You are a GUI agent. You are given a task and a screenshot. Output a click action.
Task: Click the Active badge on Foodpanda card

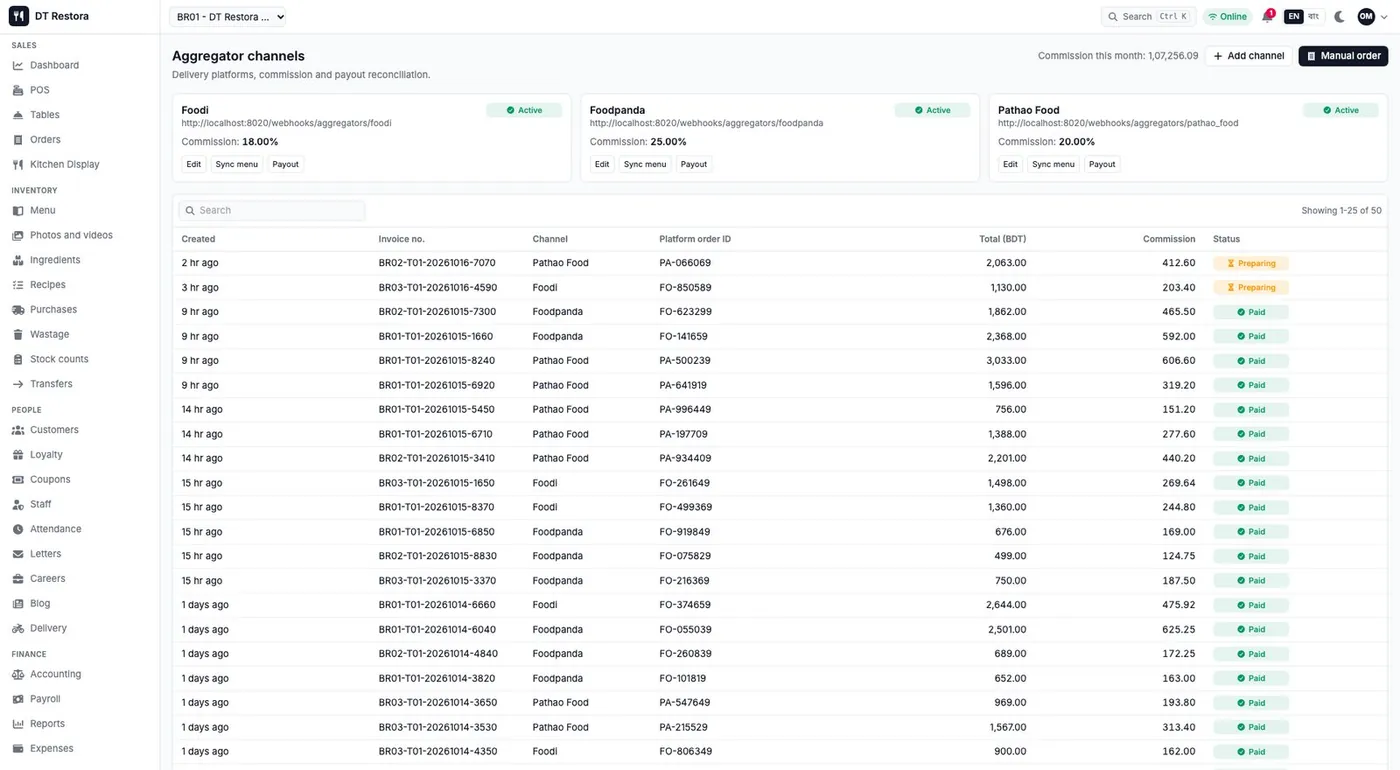932,110
